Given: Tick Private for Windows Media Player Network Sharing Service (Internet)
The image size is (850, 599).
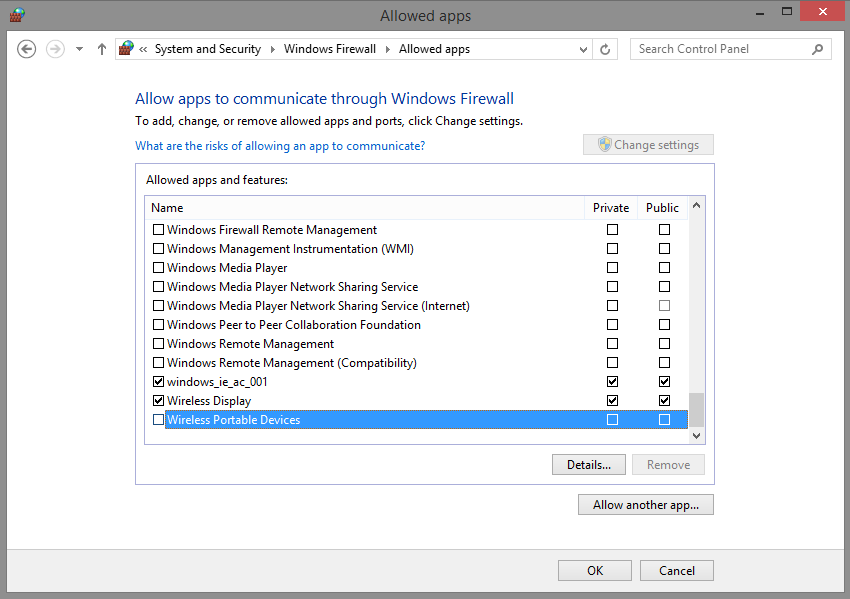Looking at the screenshot, I should (x=613, y=306).
